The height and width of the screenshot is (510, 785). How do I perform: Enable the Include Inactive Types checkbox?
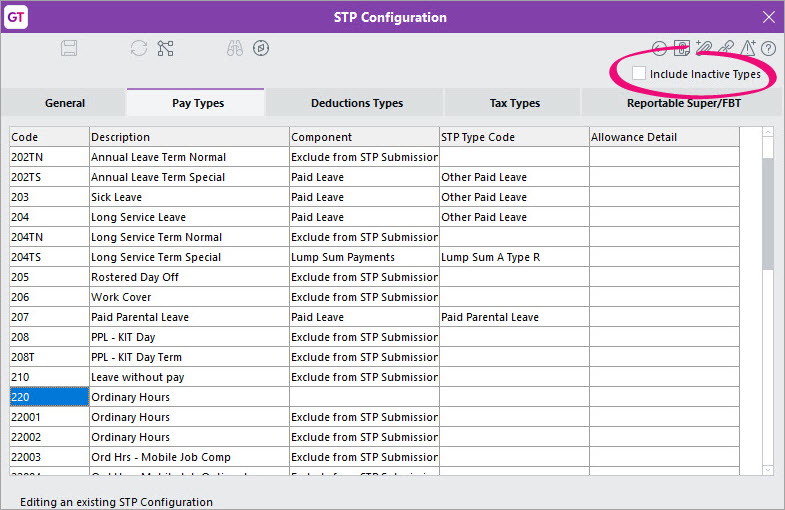point(639,74)
